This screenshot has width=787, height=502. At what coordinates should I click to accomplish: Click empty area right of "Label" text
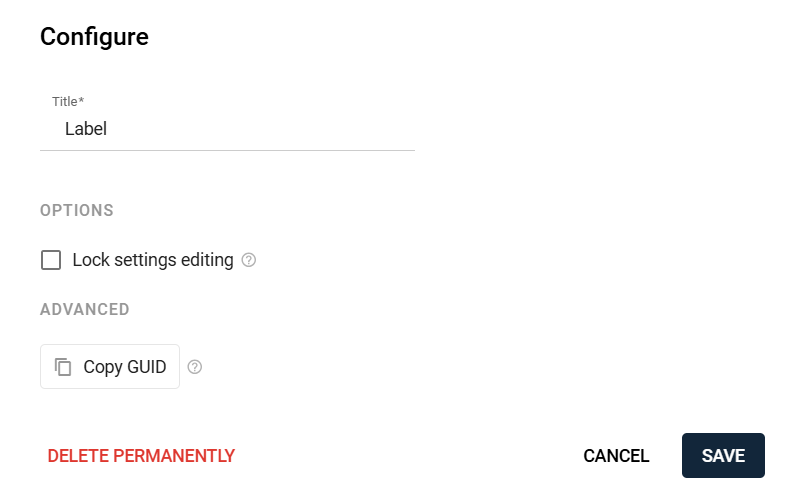pyautogui.click(x=280, y=129)
